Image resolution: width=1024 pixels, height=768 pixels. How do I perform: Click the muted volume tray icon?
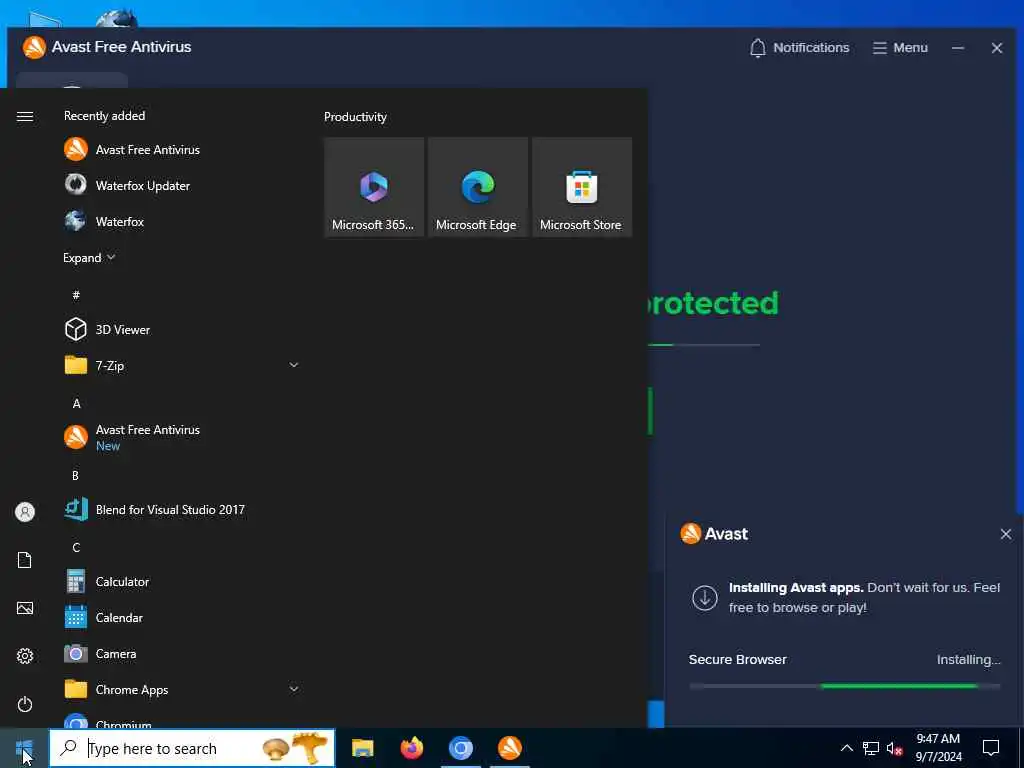(894, 748)
